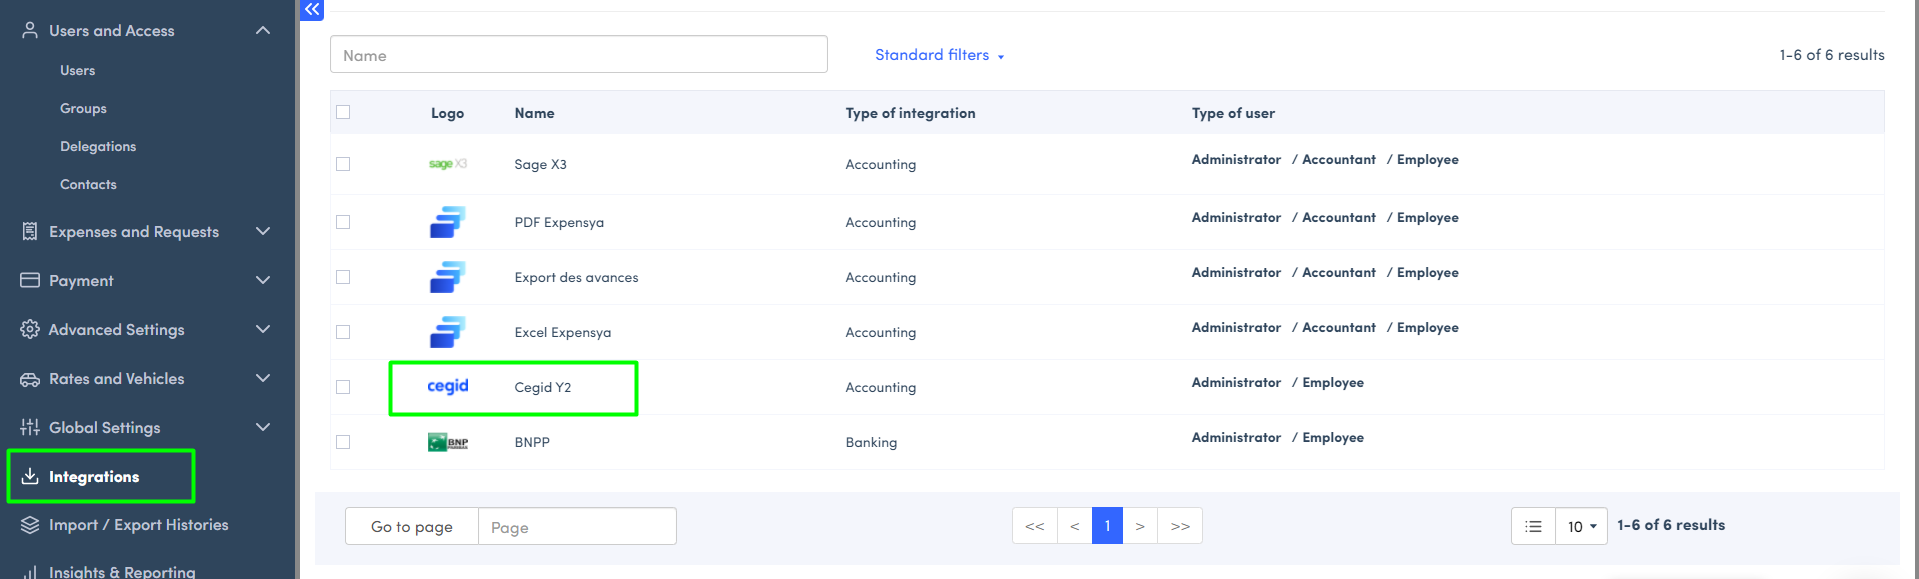Viewport: 1919px width, 579px height.
Task: Jump to the last page with >> button
Action: (1180, 526)
